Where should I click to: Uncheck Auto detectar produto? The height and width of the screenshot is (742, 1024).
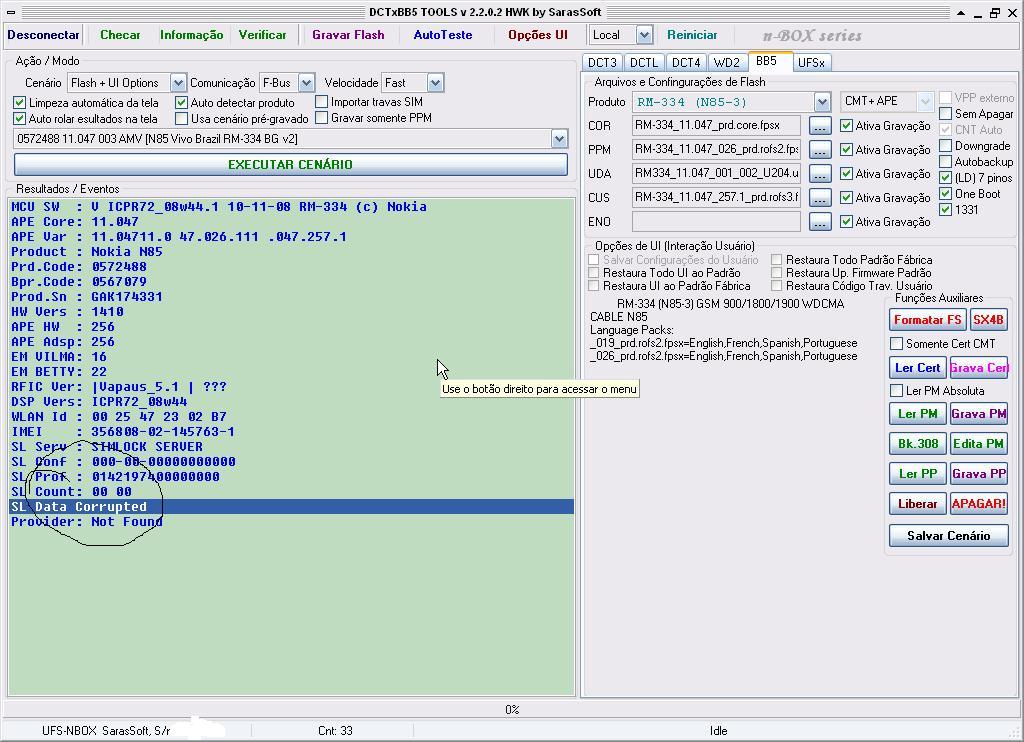pos(182,103)
